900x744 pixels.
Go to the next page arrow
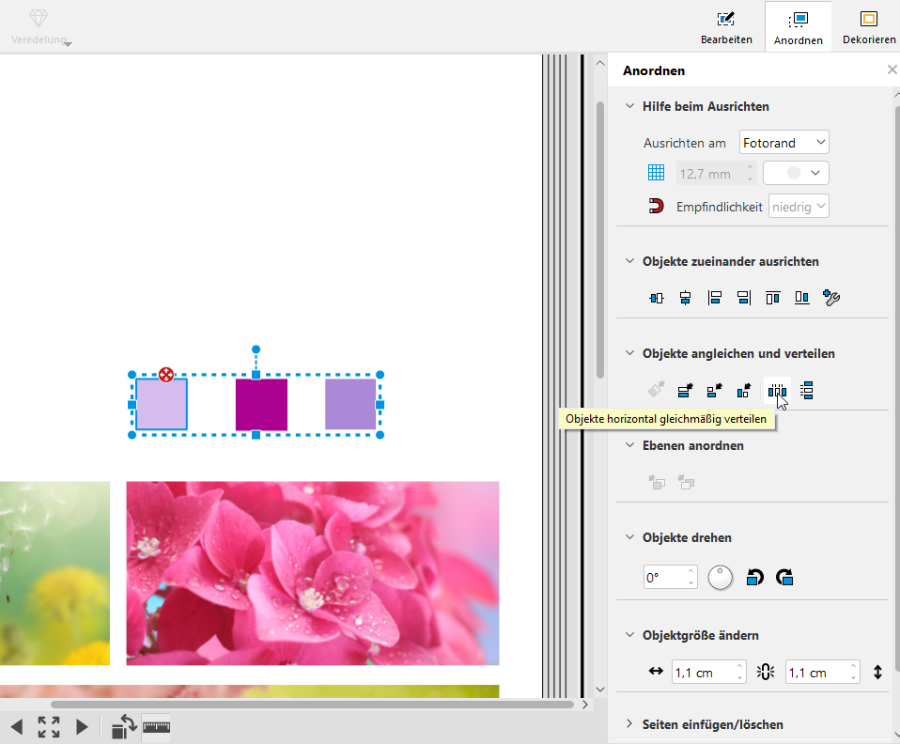coord(82,727)
